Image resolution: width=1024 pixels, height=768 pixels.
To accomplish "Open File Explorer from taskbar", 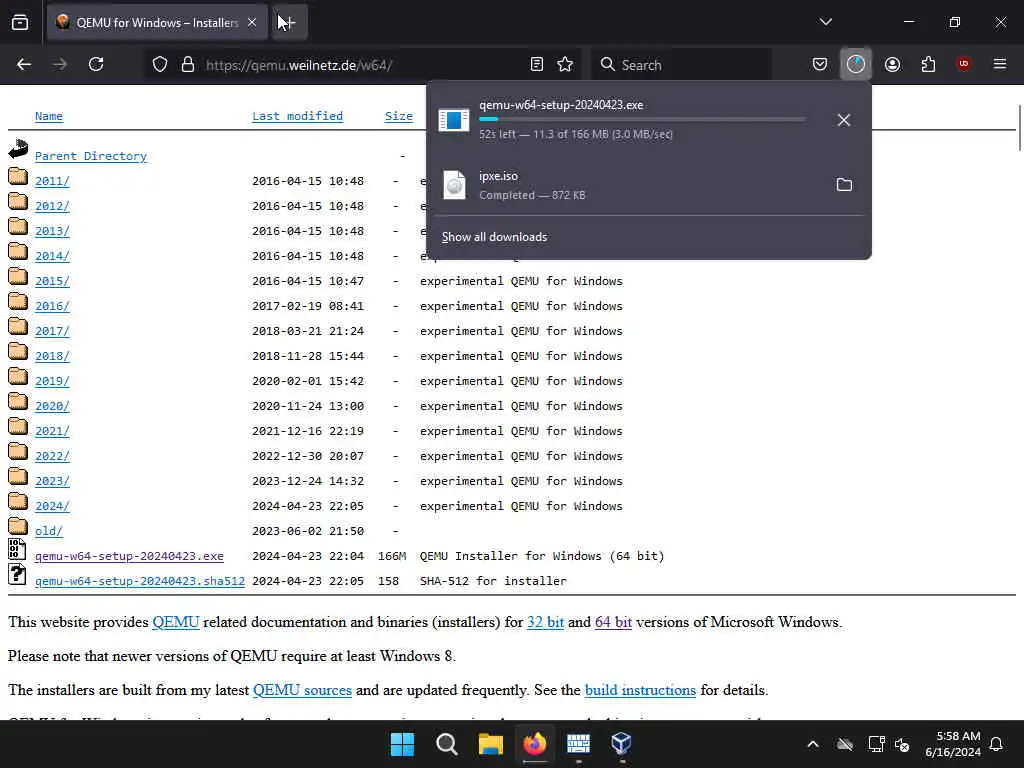I will (x=490, y=744).
